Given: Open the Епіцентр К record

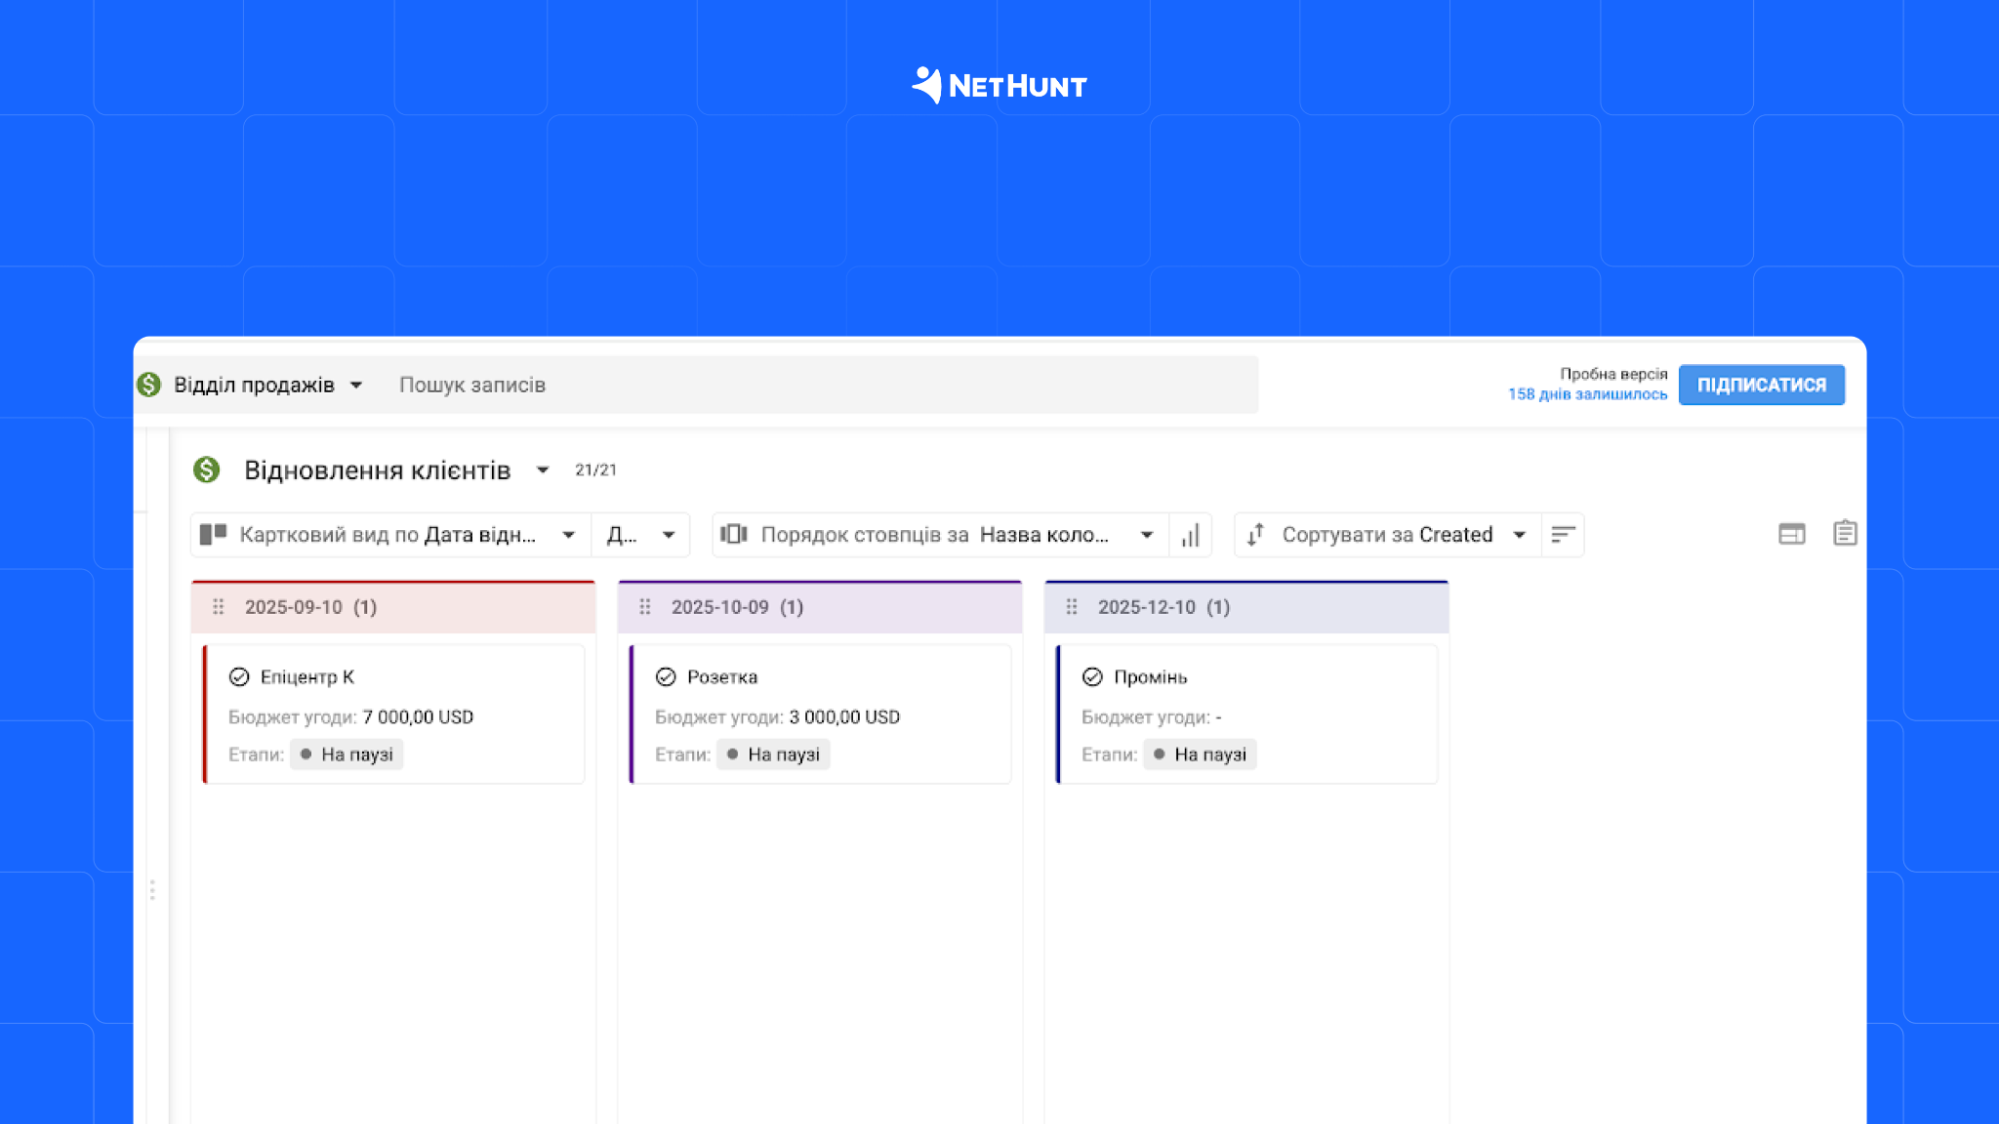Looking at the screenshot, I should (x=307, y=677).
